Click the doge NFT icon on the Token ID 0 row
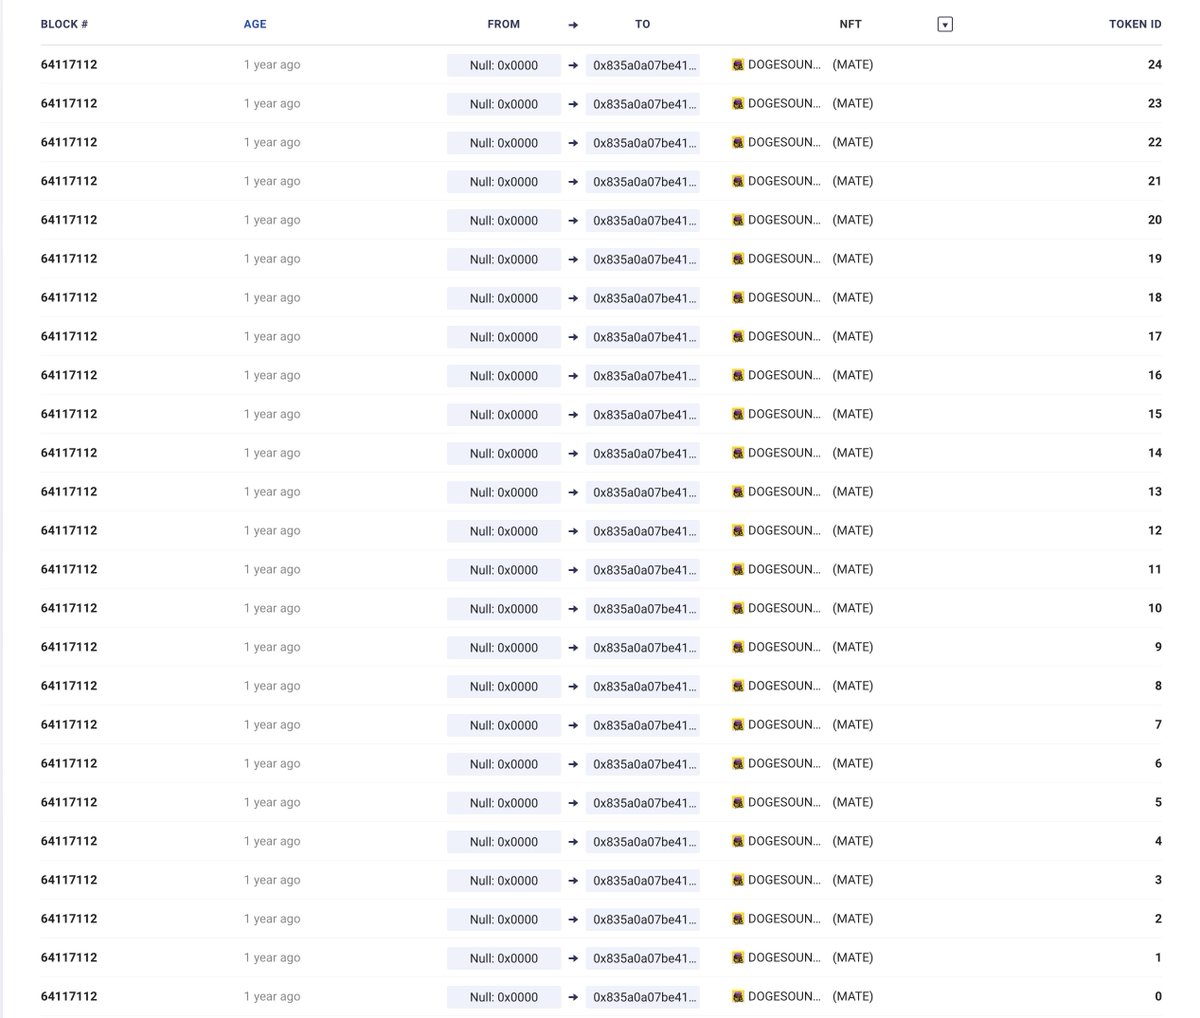Screen dimensions: 1200x1018 738,996
